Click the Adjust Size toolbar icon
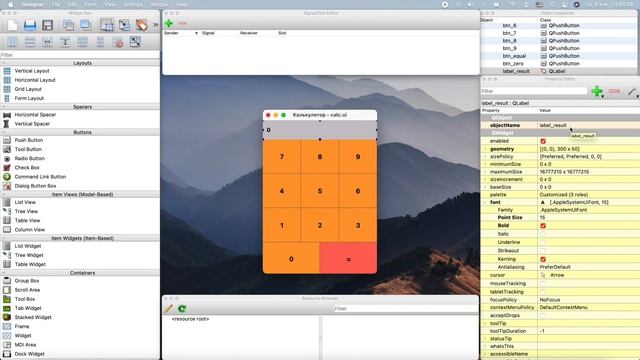The width and height of the screenshot is (640, 360). click(x=135, y=42)
